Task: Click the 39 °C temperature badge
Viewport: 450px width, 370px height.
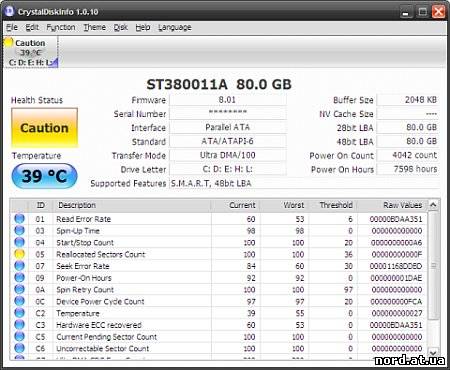Action: pos(44,176)
